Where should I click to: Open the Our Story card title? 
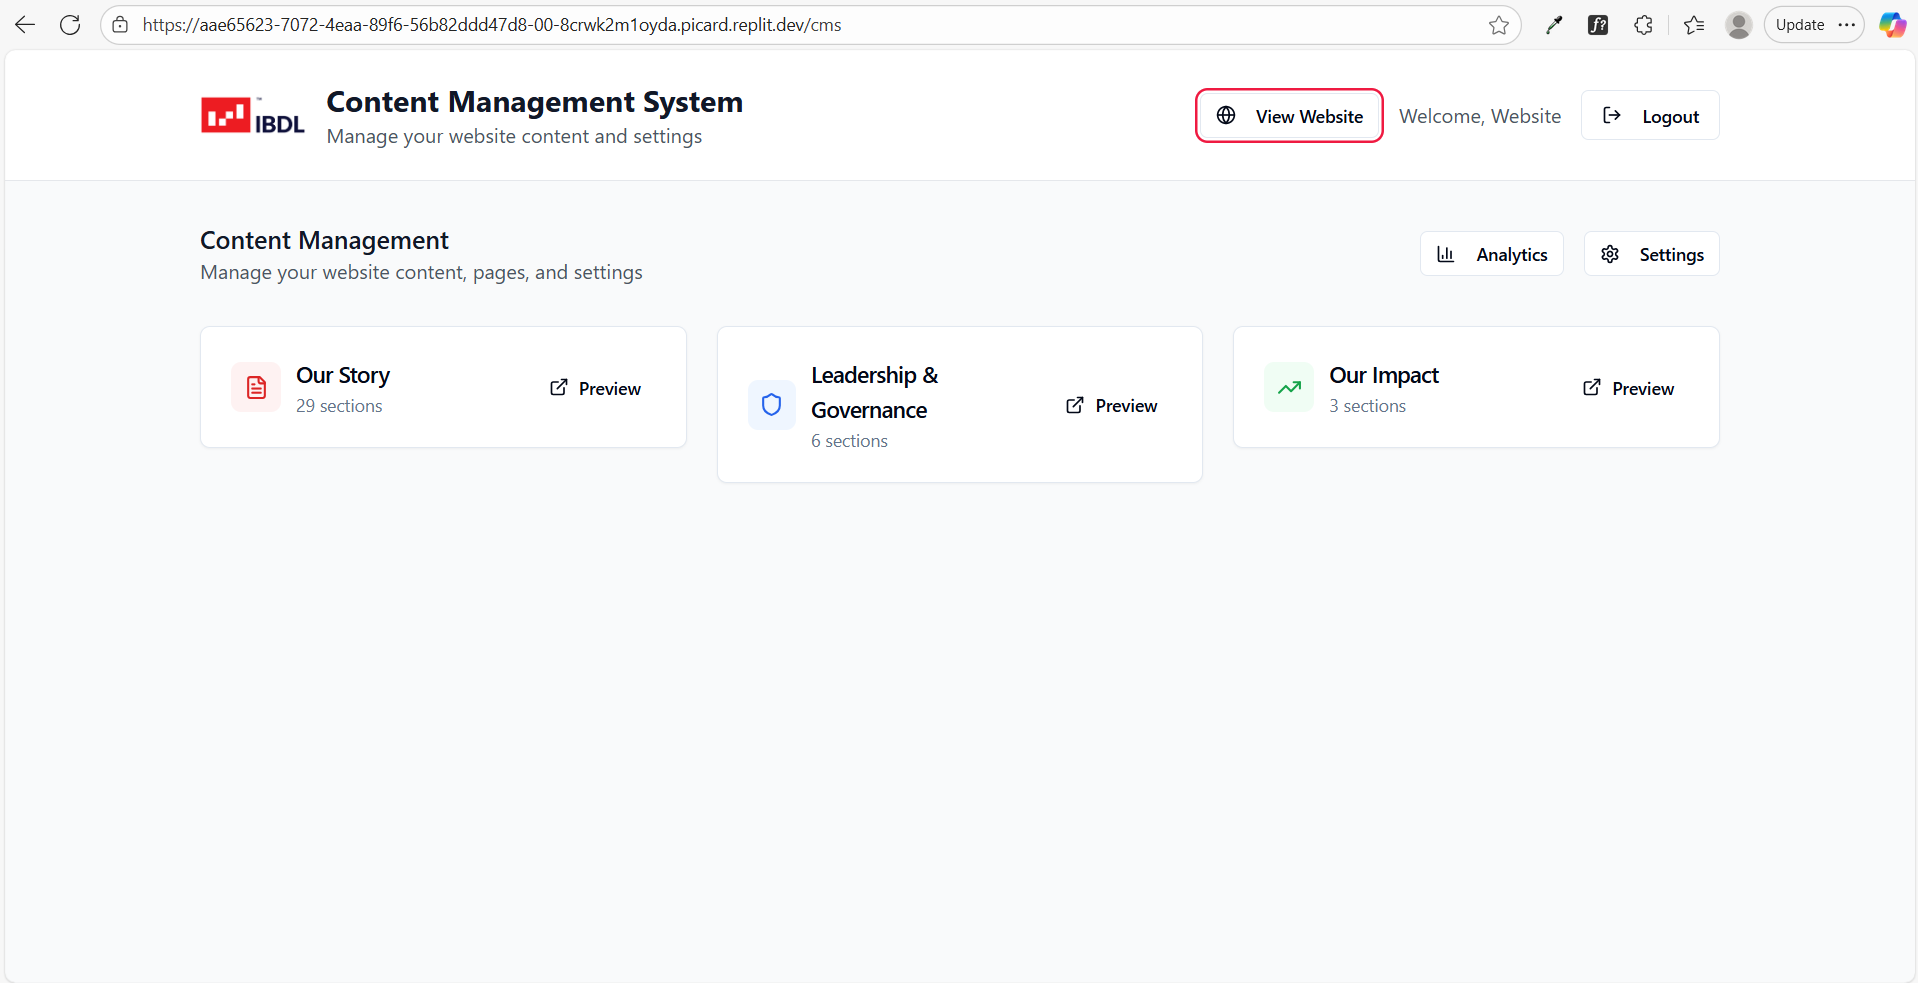tap(343, 375)
